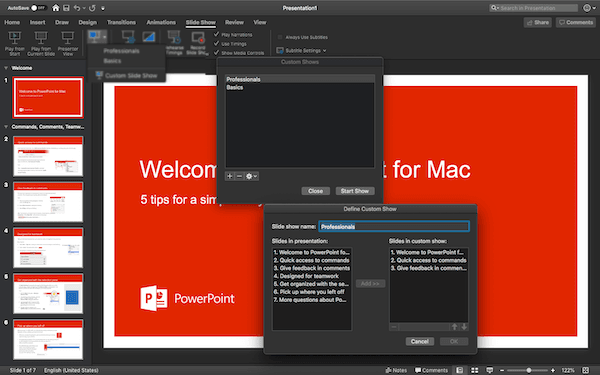The height and width of the screenshot is (375, 600).
Task: Click the Redo icon in title bar
Action: (92, 8)
